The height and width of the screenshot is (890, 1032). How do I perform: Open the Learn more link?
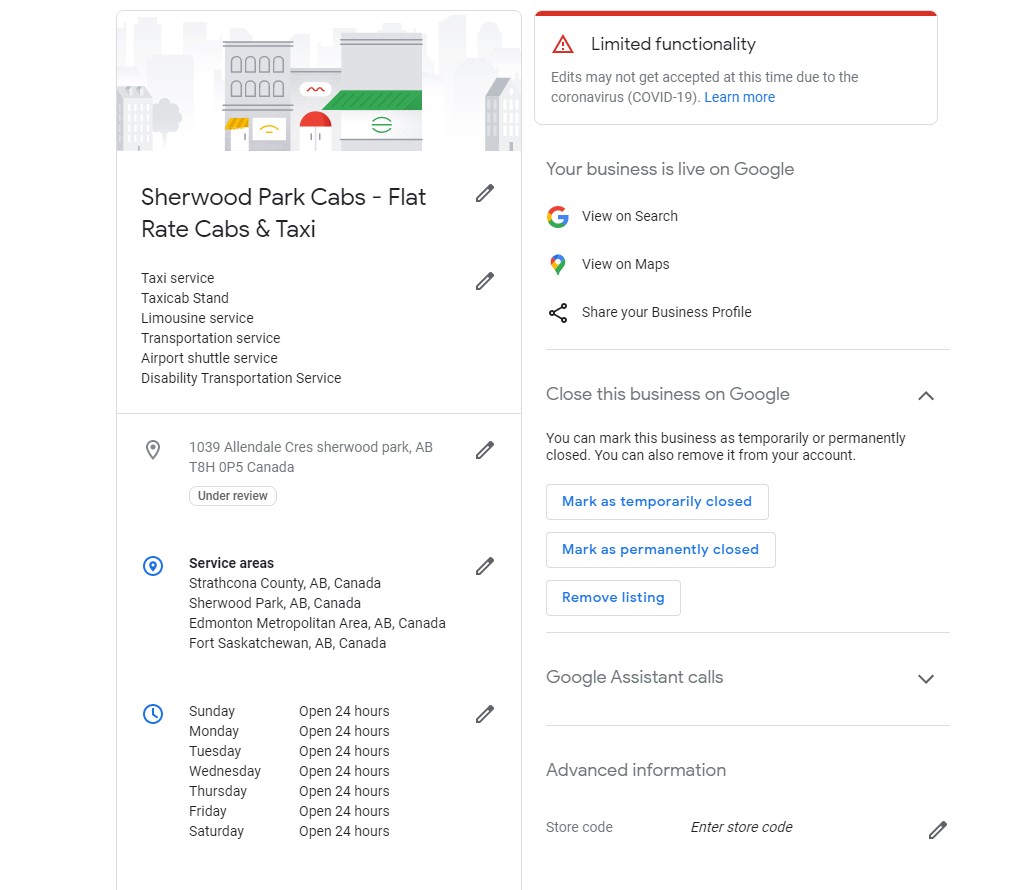pos(739,97)
